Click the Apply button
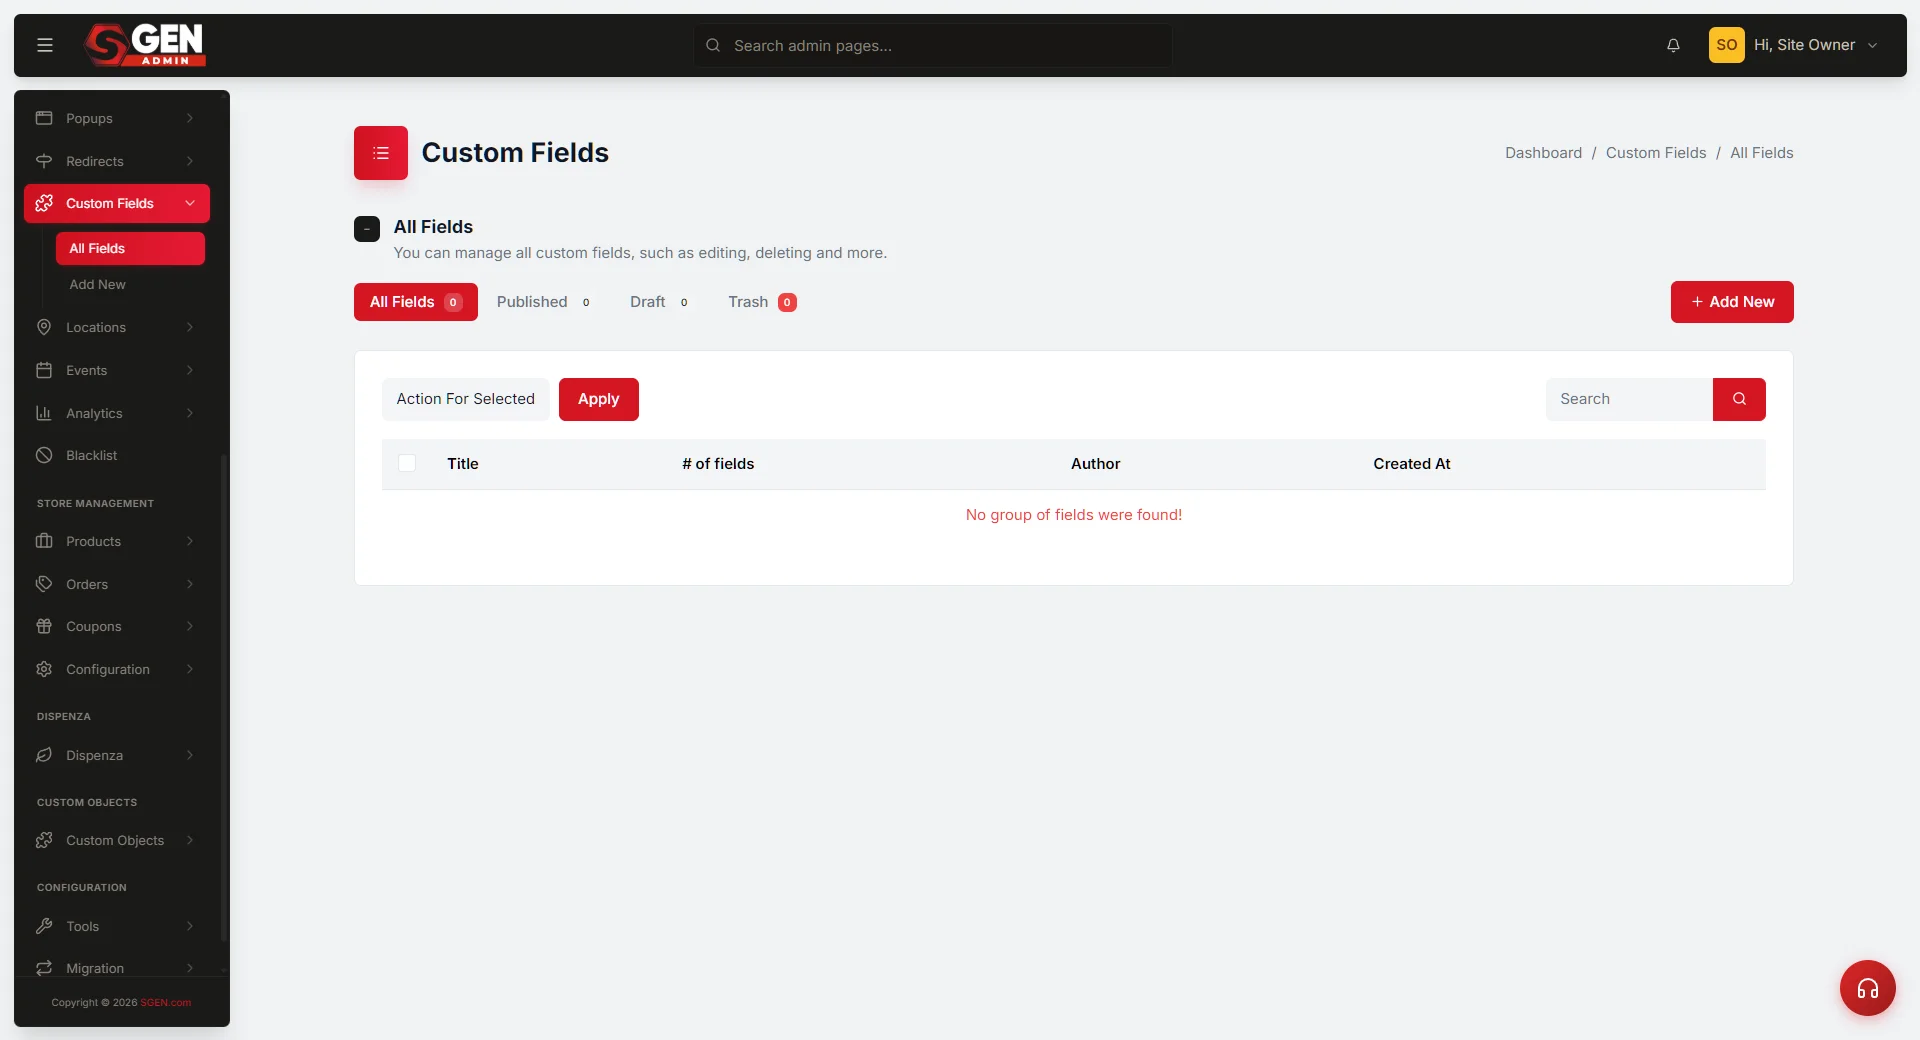The height and width of the screenshot is (1040, 1920). coord(599,399)
